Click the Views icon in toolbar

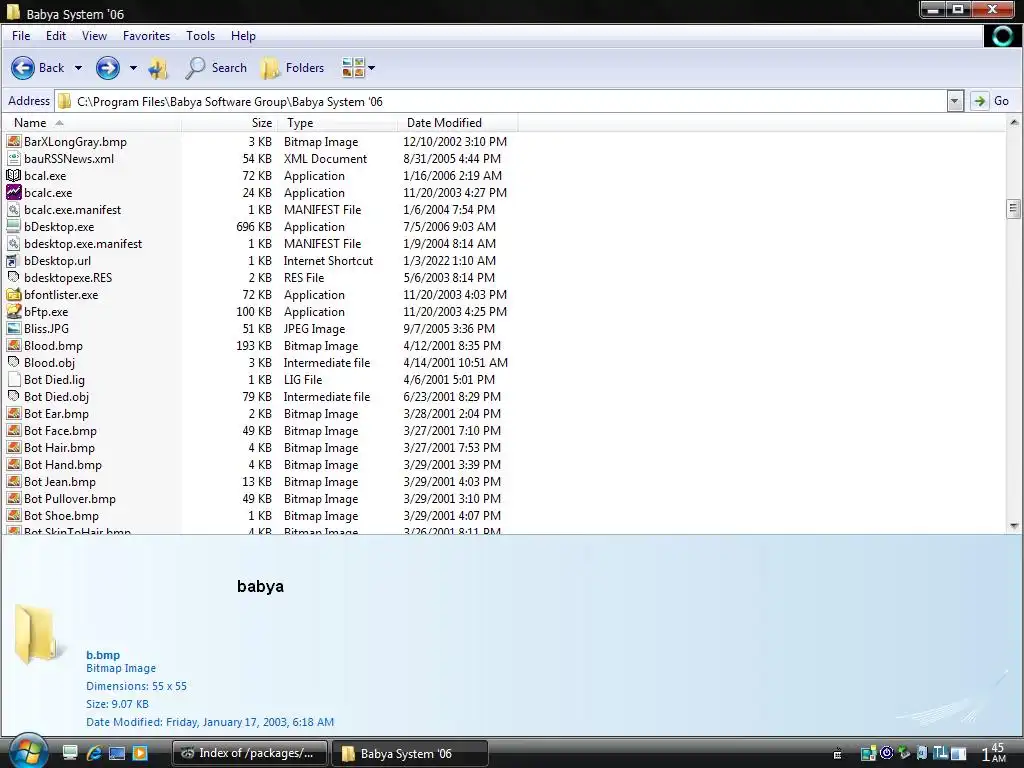click(x=353, y=68)
